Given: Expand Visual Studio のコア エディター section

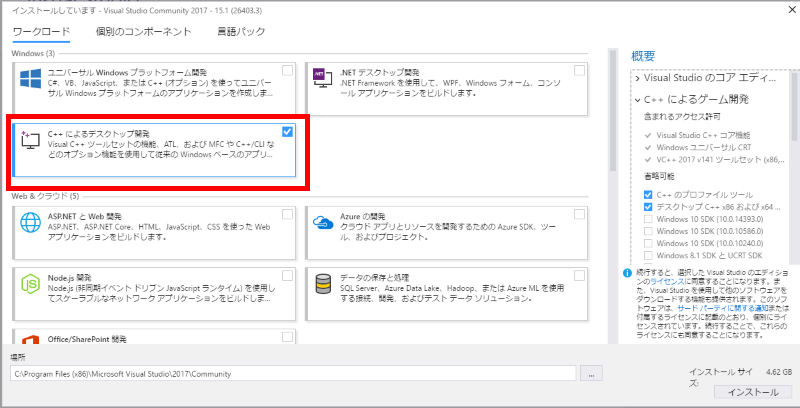Looking at the screenshot, I should (638, 79).
